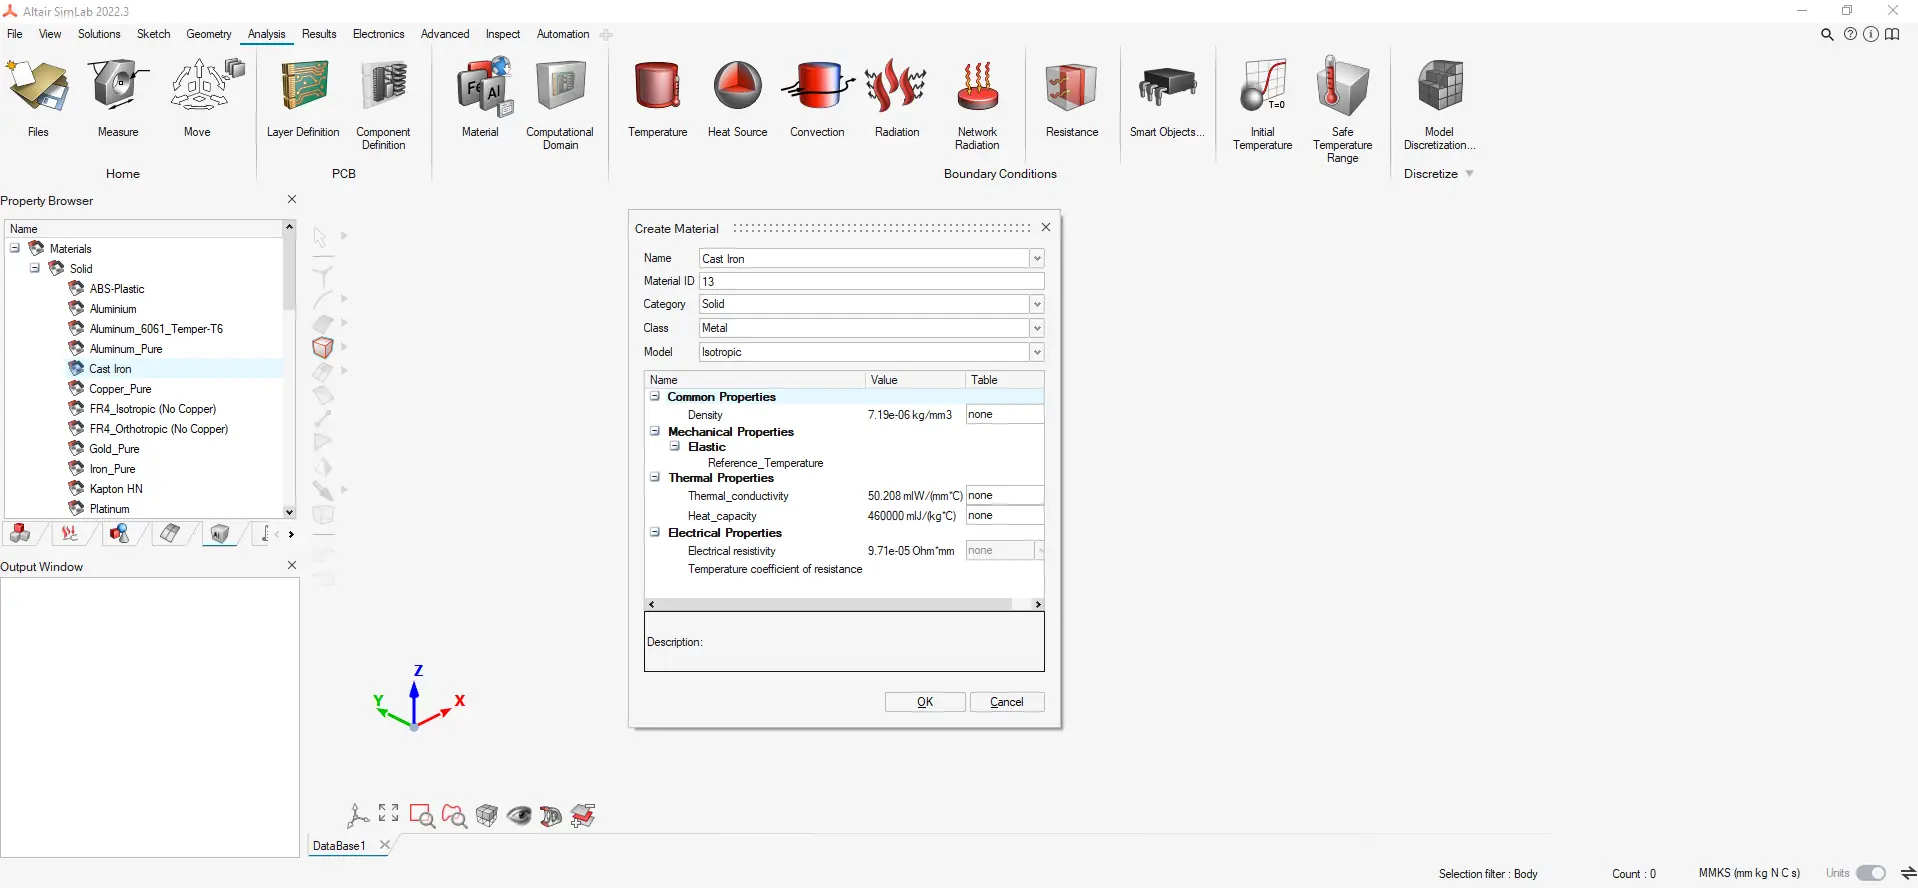
Task: Switch to the Electronics ribbon tab
Action: point(379,34)
